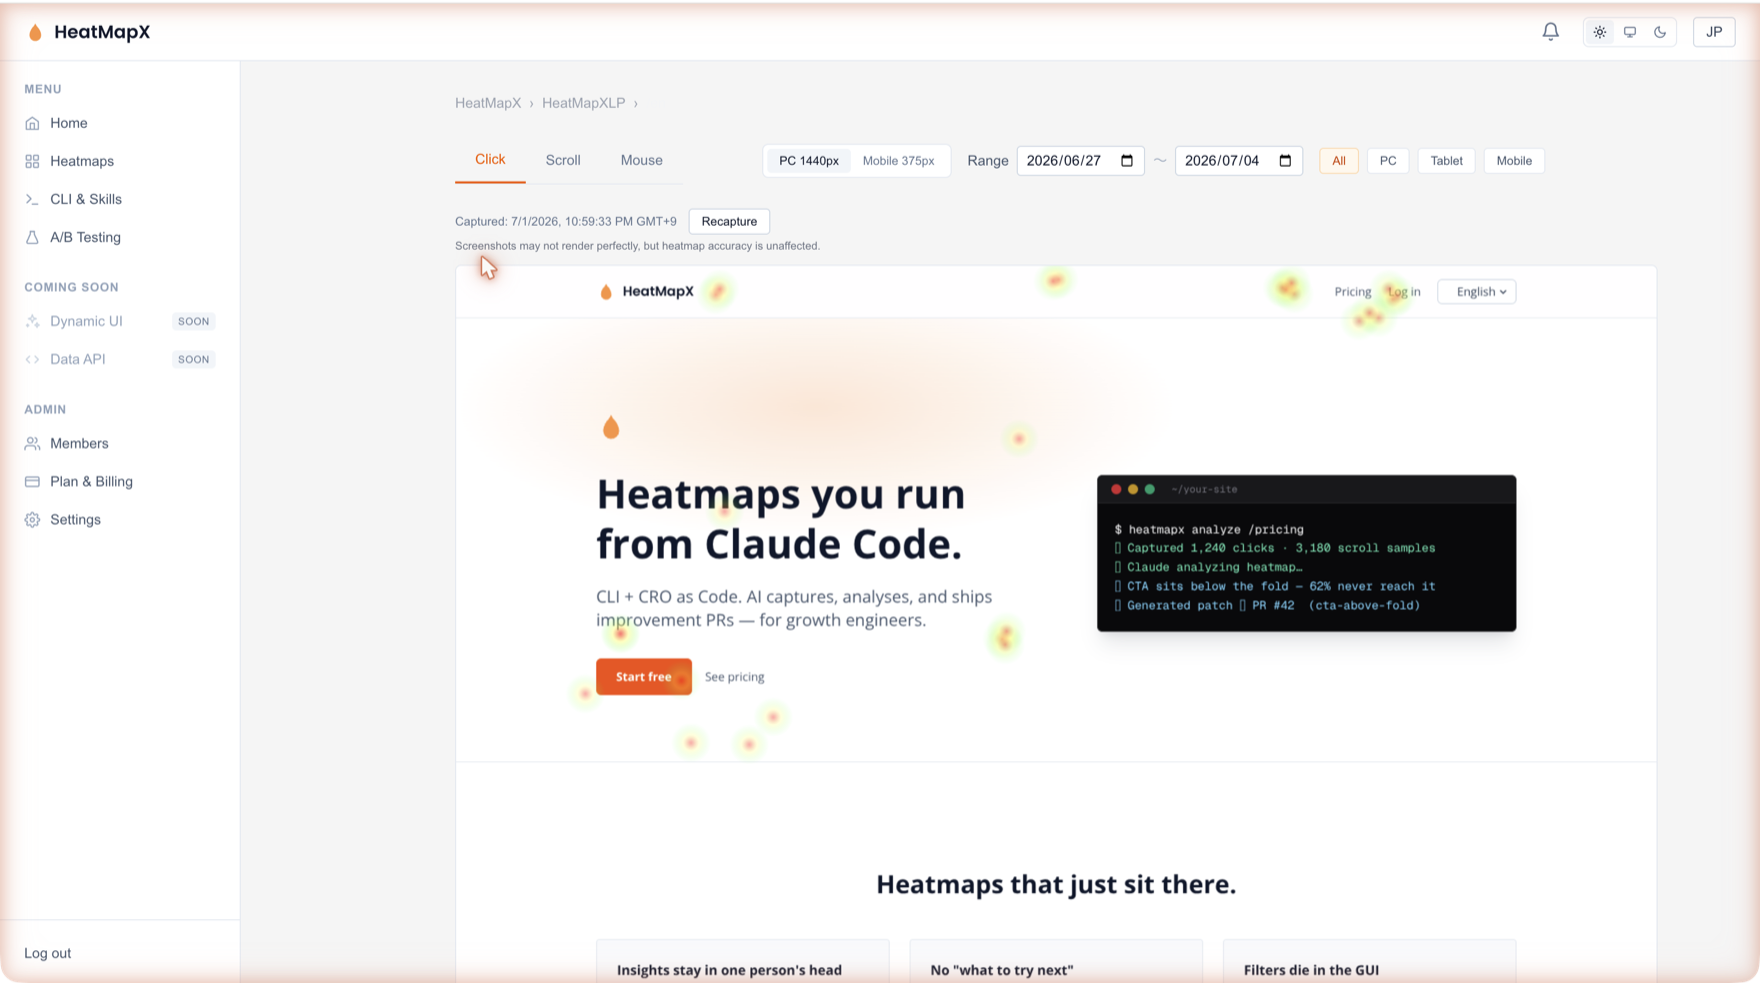Navigate to HeatMapXLP breadcrumb link
The image size is (1760, 983).
tap(583, 103)
